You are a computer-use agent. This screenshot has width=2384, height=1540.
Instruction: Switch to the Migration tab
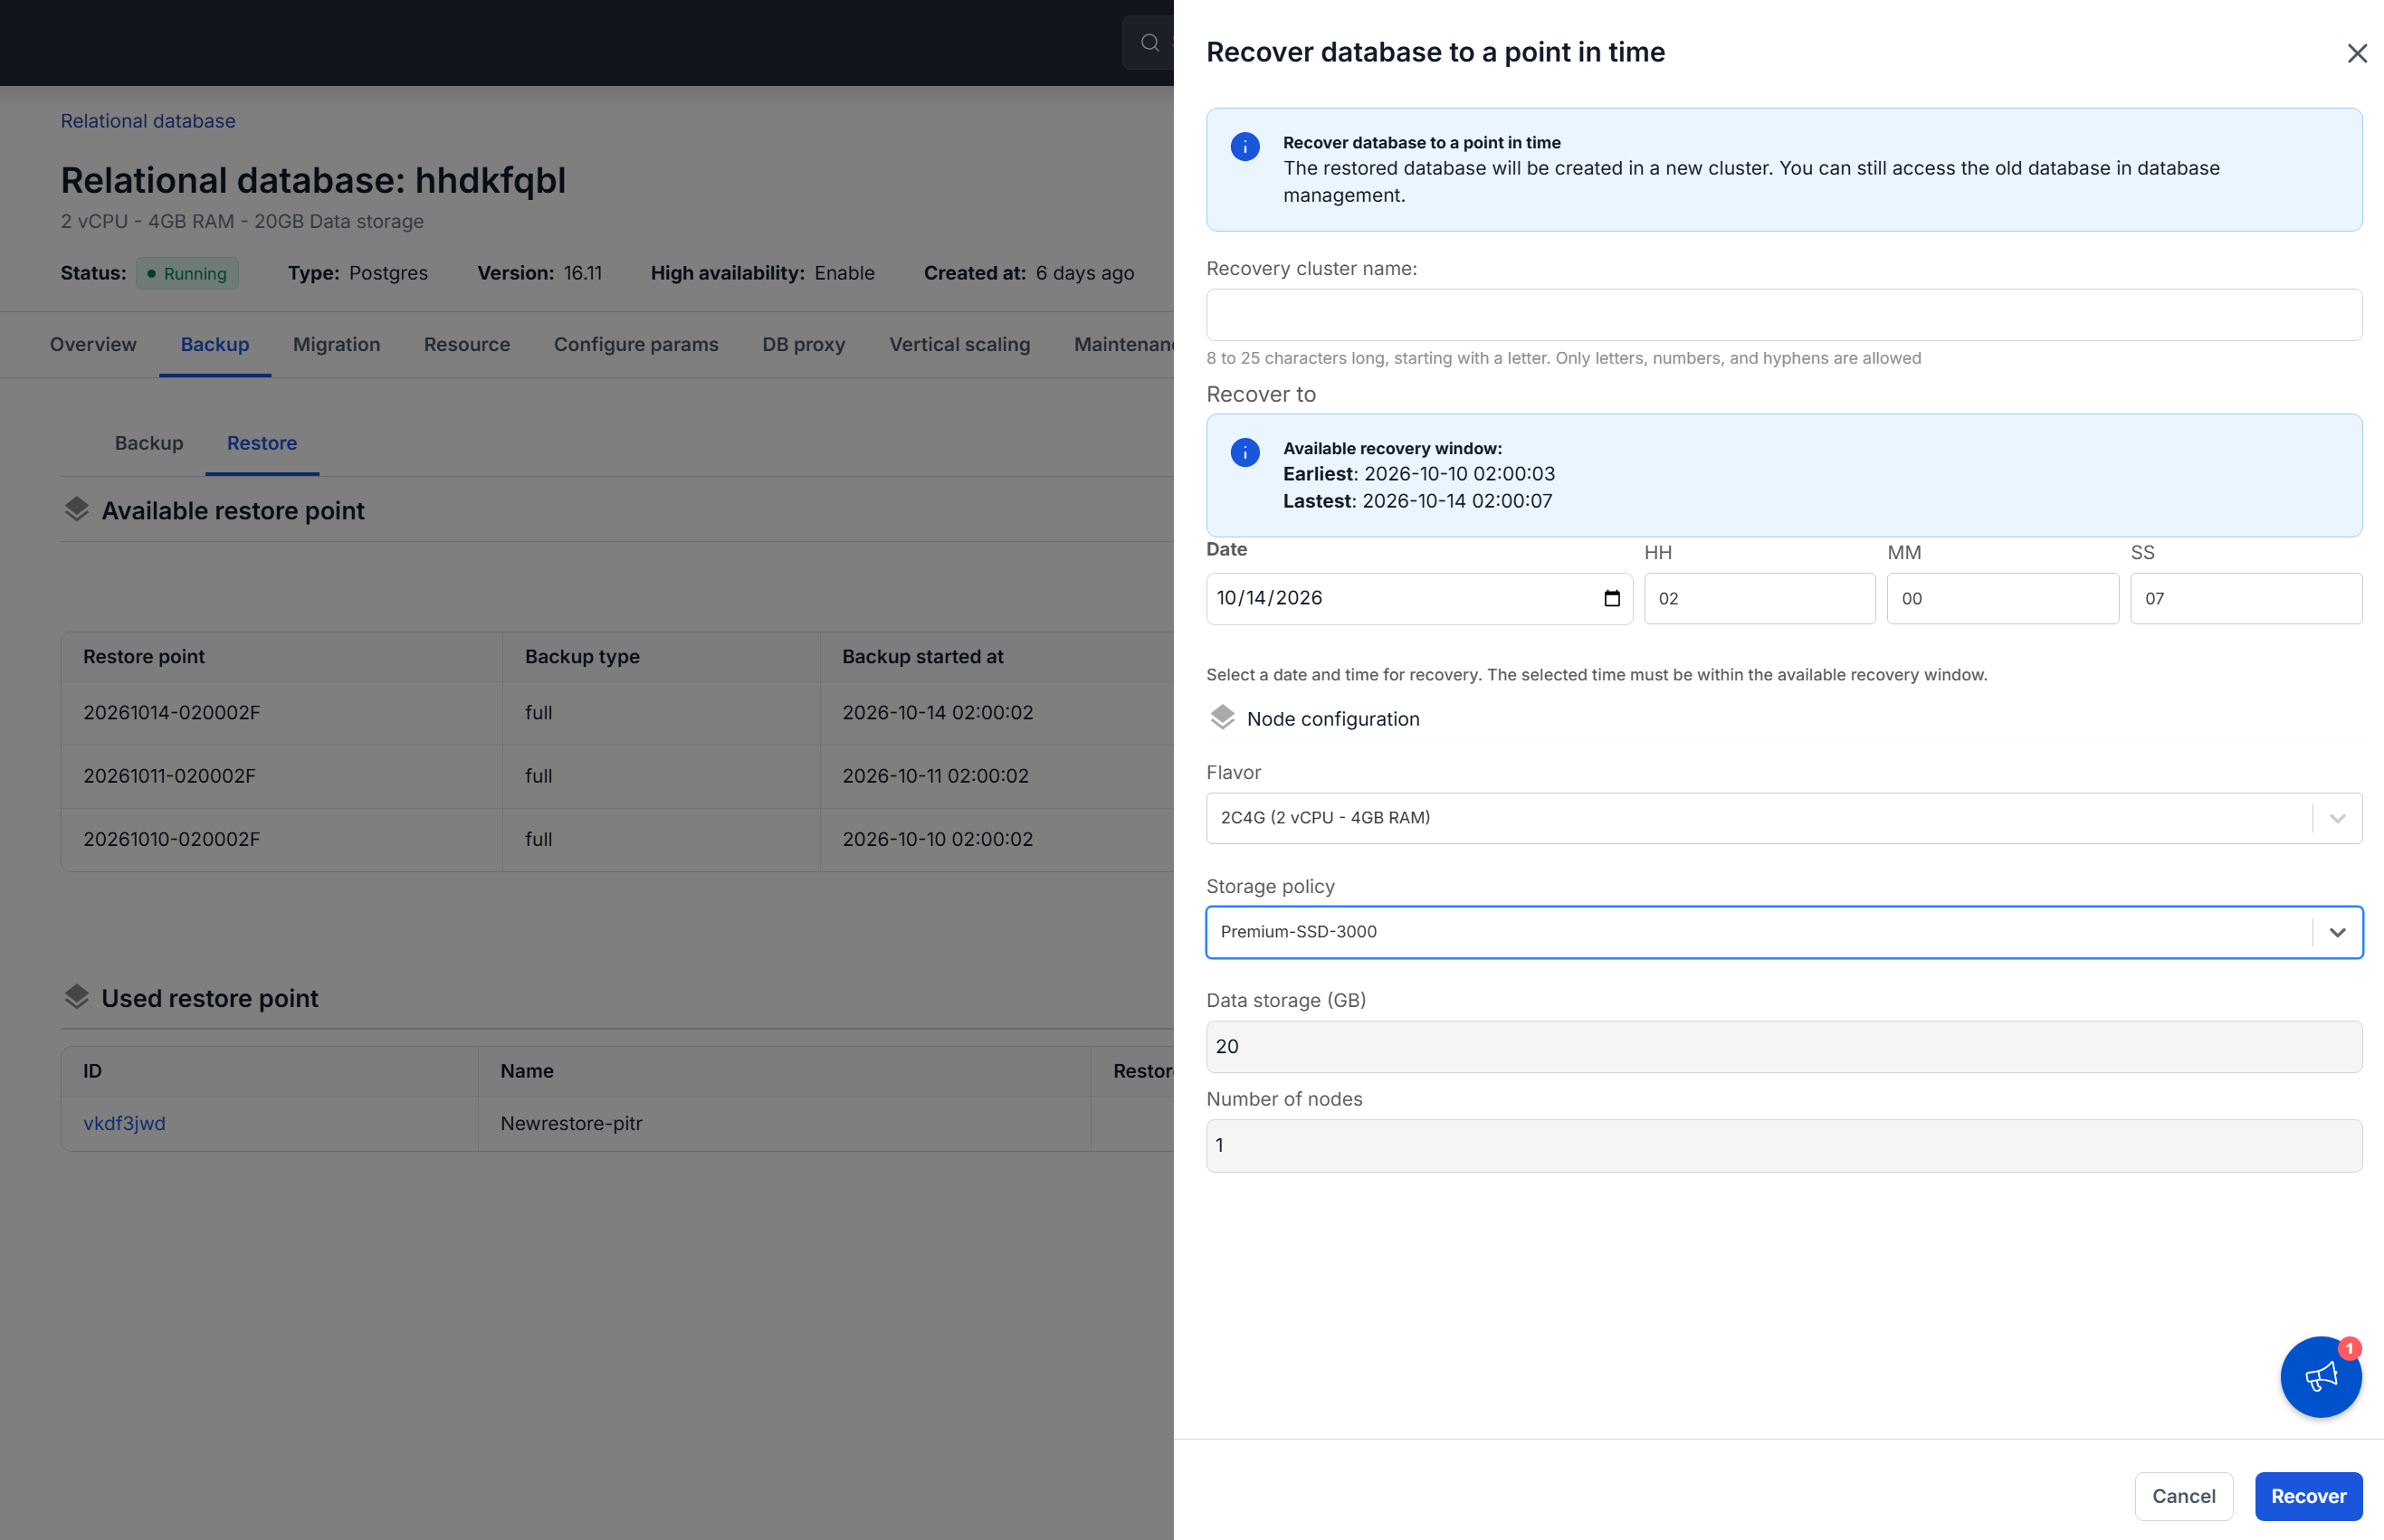coord(336,344)
